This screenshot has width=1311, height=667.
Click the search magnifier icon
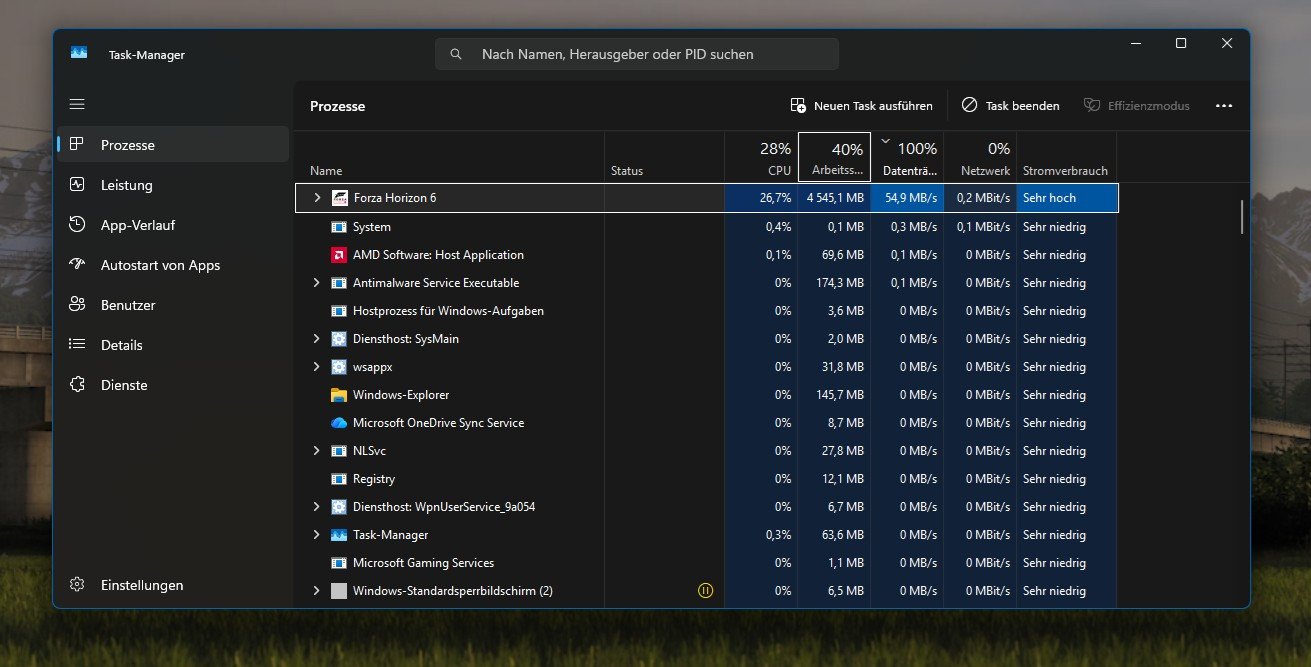(x=456, y=54)
